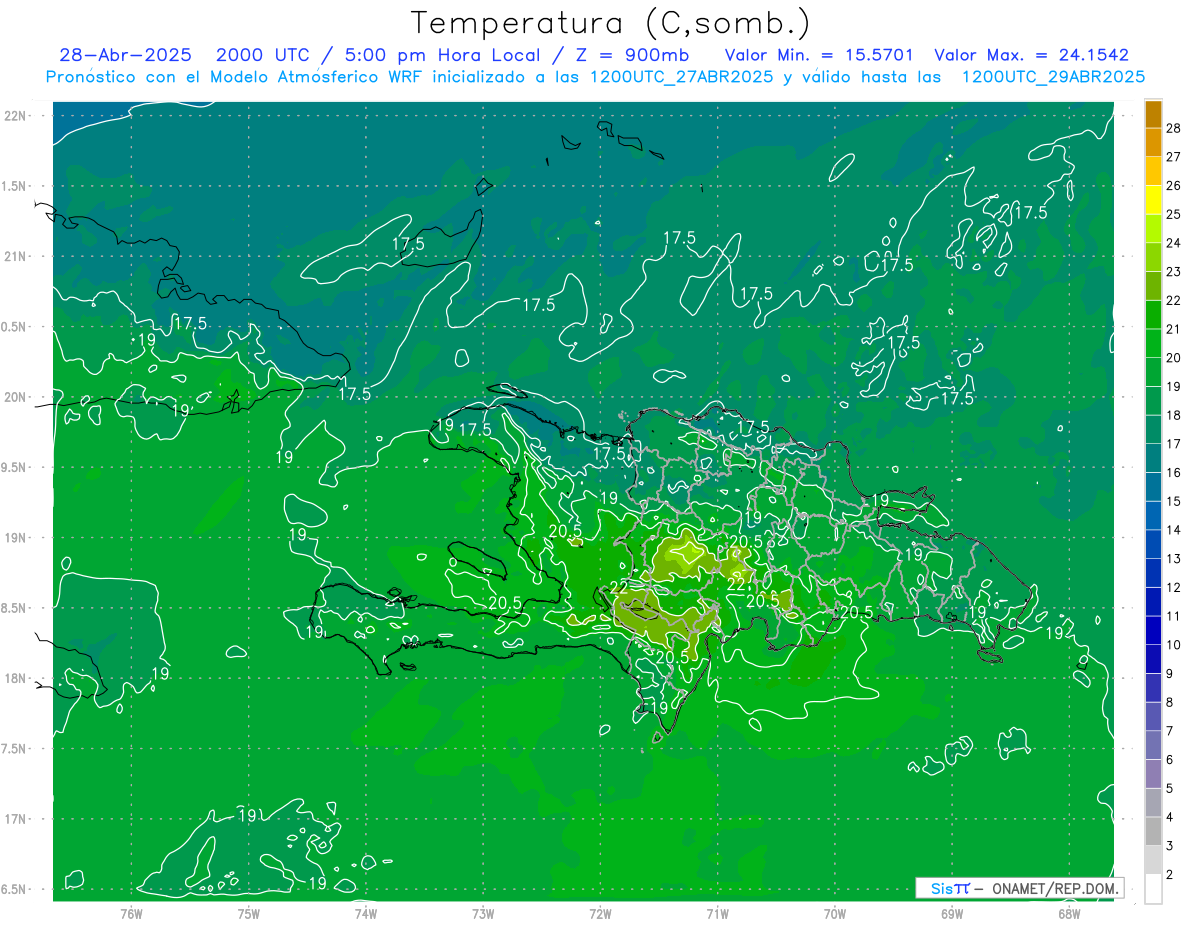The height and width of the screenshot is (927, 1200).
Task: Click the legend scale value '25'
Action: tap(1174, 214)
